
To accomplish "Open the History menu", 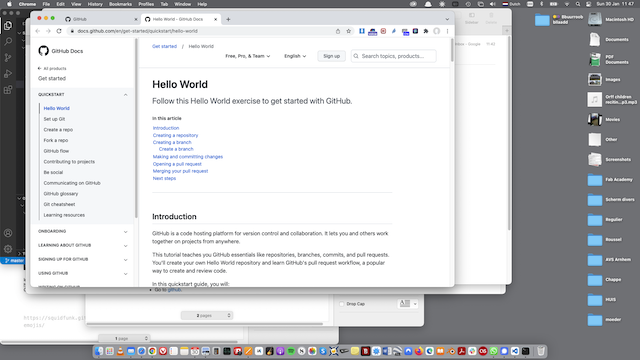I will (x=95, y=4).
